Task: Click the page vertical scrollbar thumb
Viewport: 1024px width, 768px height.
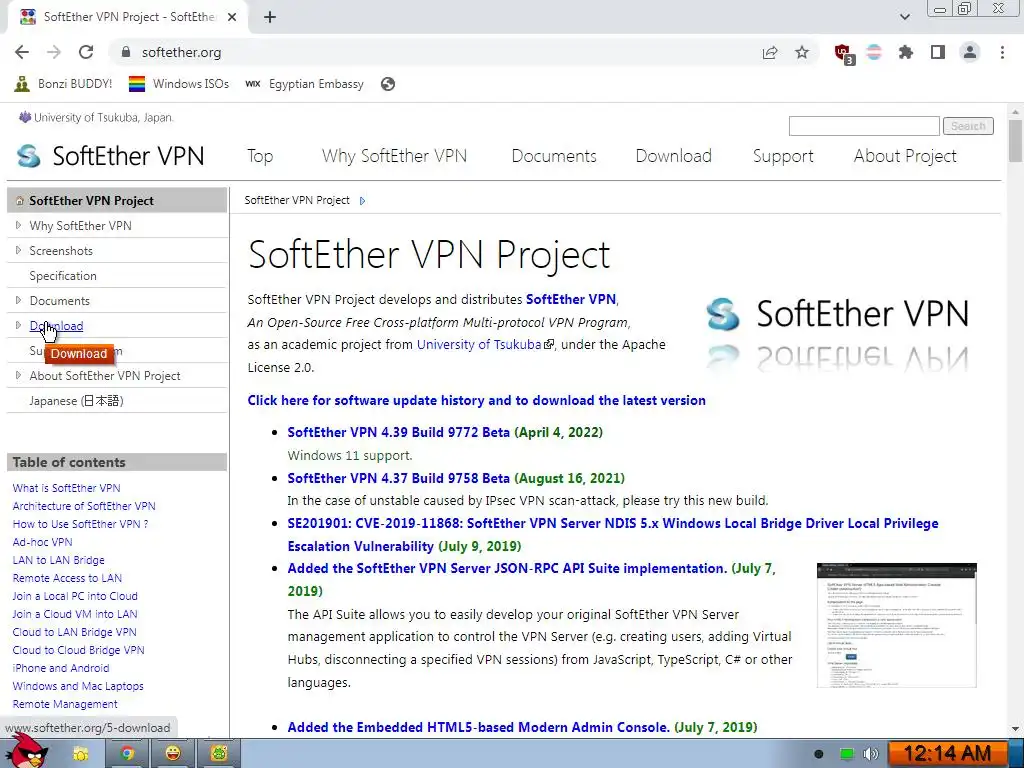Action: tap(1015, 140)
